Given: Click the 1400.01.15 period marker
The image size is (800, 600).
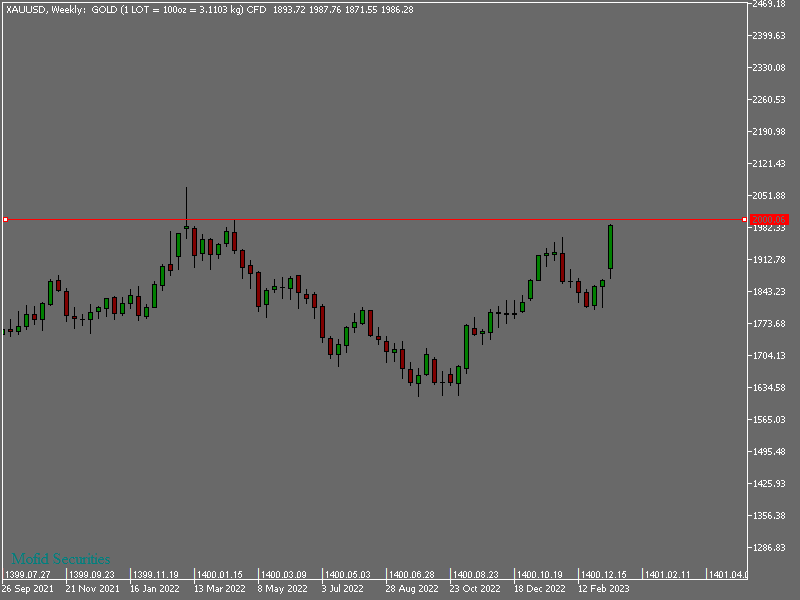Looking at the screenshot, I should (220, 575).
